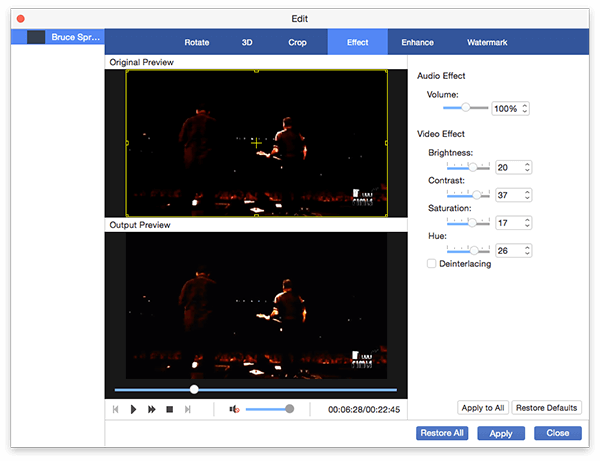Screen dimensions: 600x461
Task: Click the yellow crosshair center marker
Action: click(x=256, y=143)
